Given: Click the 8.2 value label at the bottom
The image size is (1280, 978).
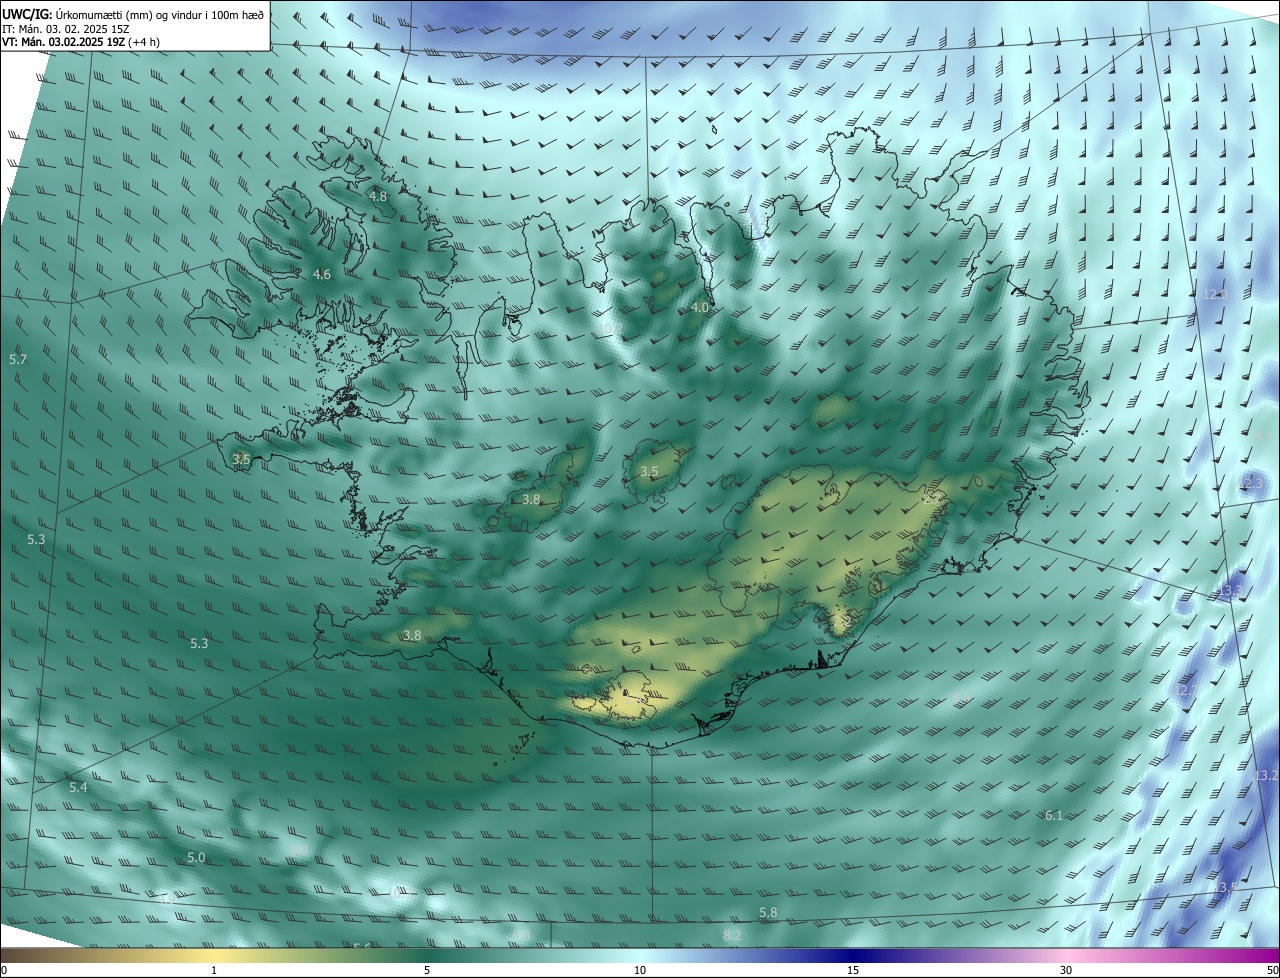Looking at the screenshot, I should point(732,935).
